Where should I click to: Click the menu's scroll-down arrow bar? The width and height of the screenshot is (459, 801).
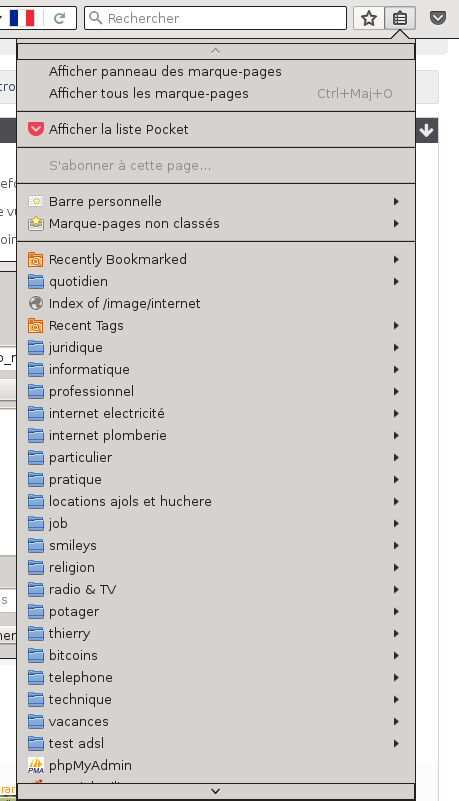216,791
